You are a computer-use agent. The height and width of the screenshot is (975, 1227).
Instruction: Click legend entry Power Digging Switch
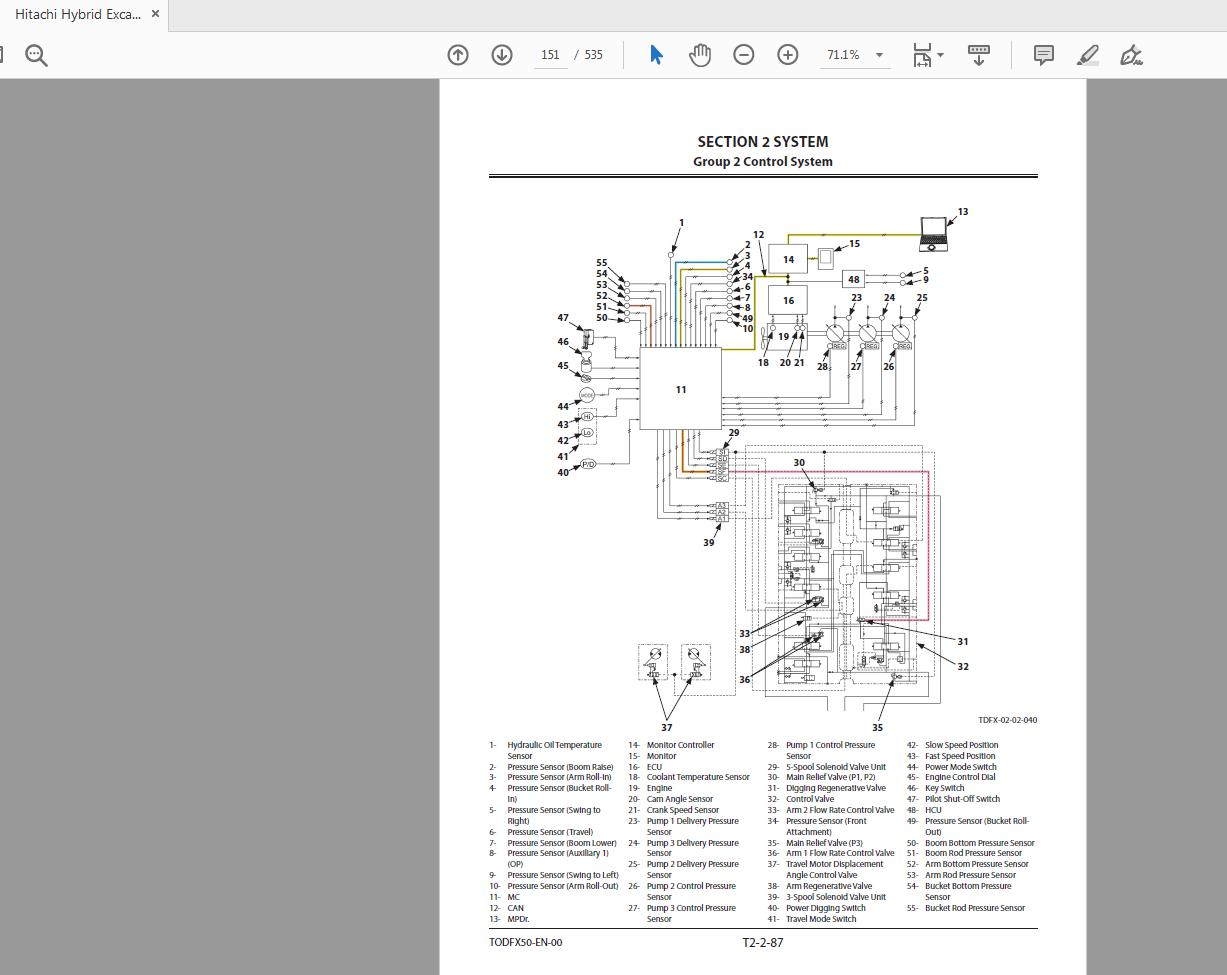tap(826, 908)
